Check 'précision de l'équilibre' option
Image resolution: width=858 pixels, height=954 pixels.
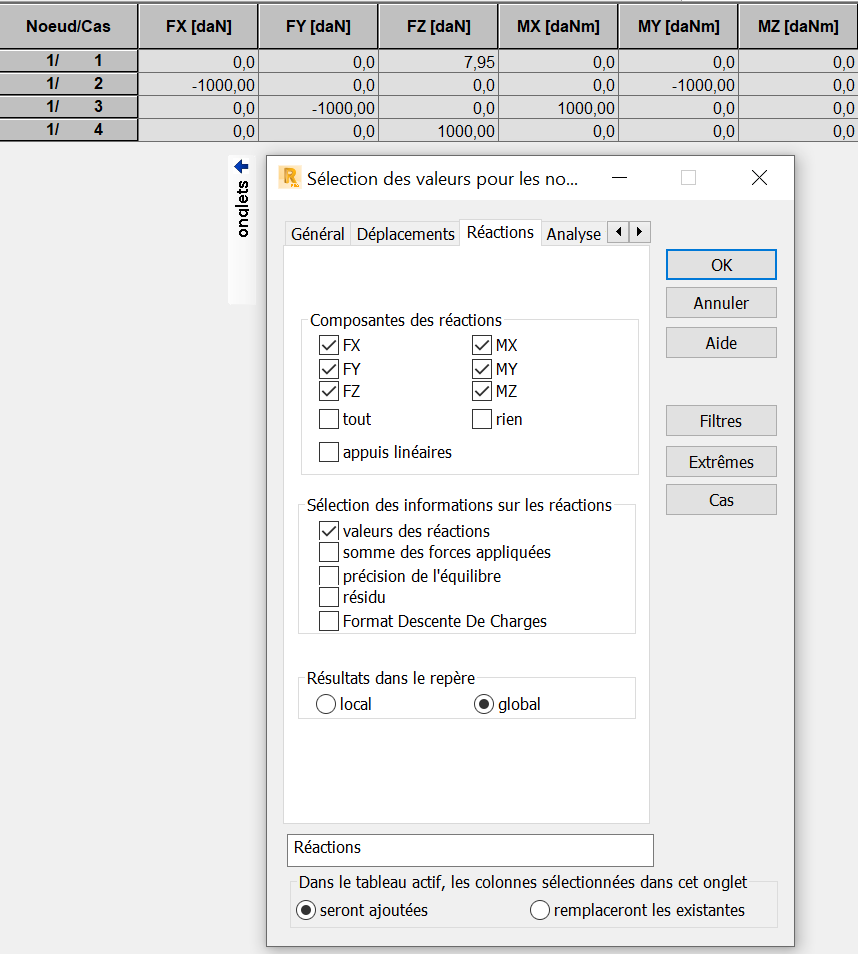pyautogui.click(x=329, y=576)
